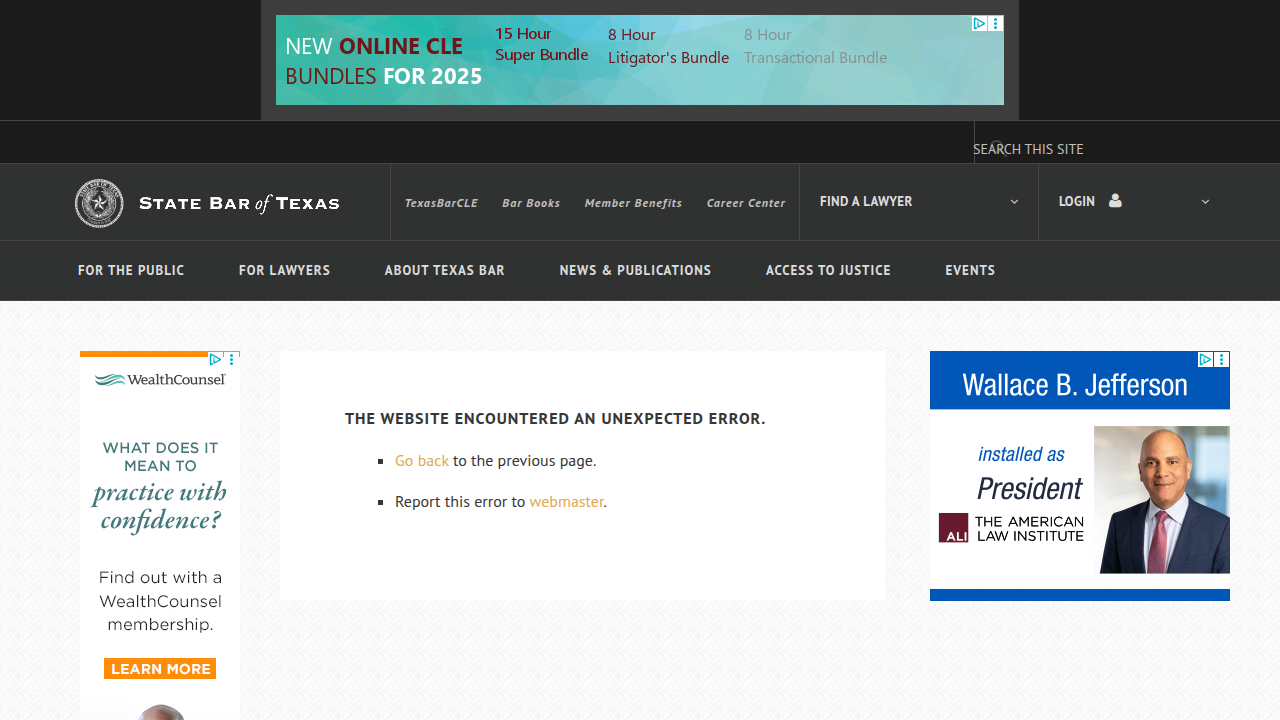Open the Career Center link

pyautogui.click(x=746, y=203)
